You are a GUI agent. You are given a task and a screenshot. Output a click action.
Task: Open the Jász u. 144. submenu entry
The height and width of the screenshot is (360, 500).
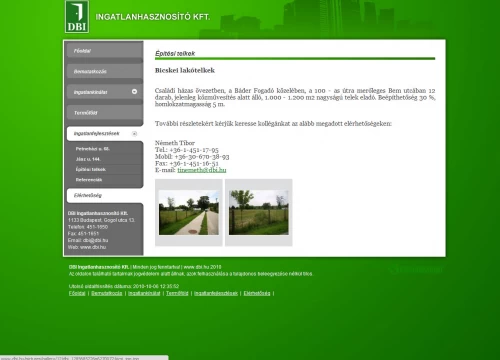tap(88, 159)
